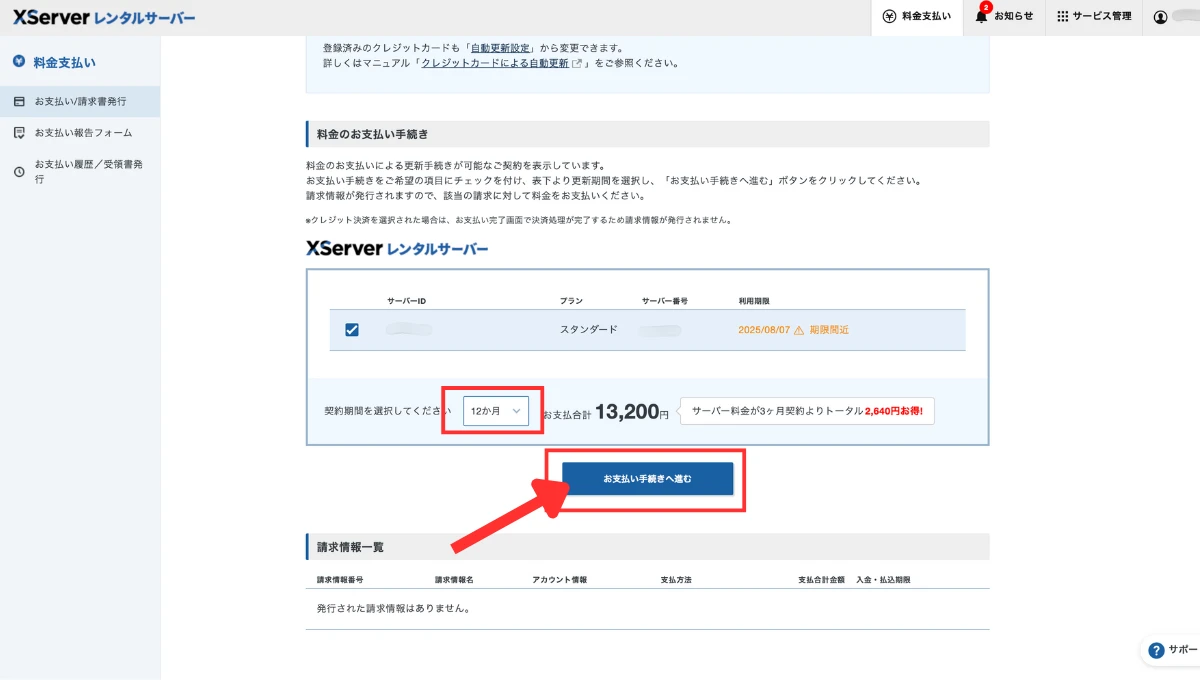Open the お知らせ header menu
Screen dimensions: 1200x680
1004,17
